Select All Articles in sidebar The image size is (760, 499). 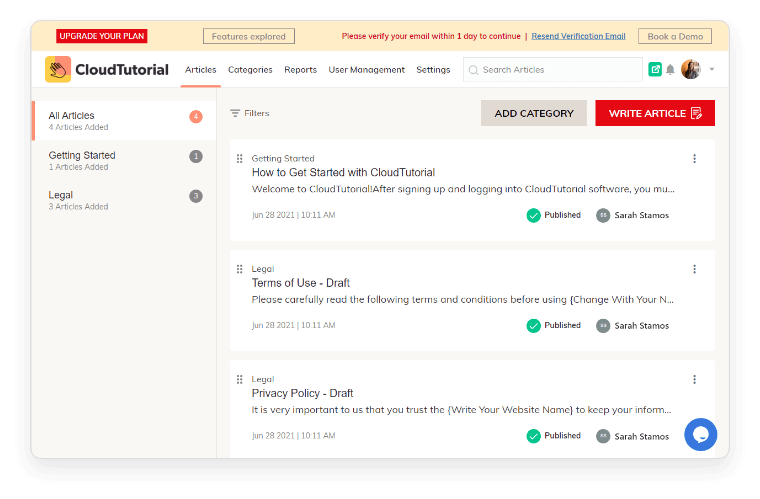[x=124, y=121]
